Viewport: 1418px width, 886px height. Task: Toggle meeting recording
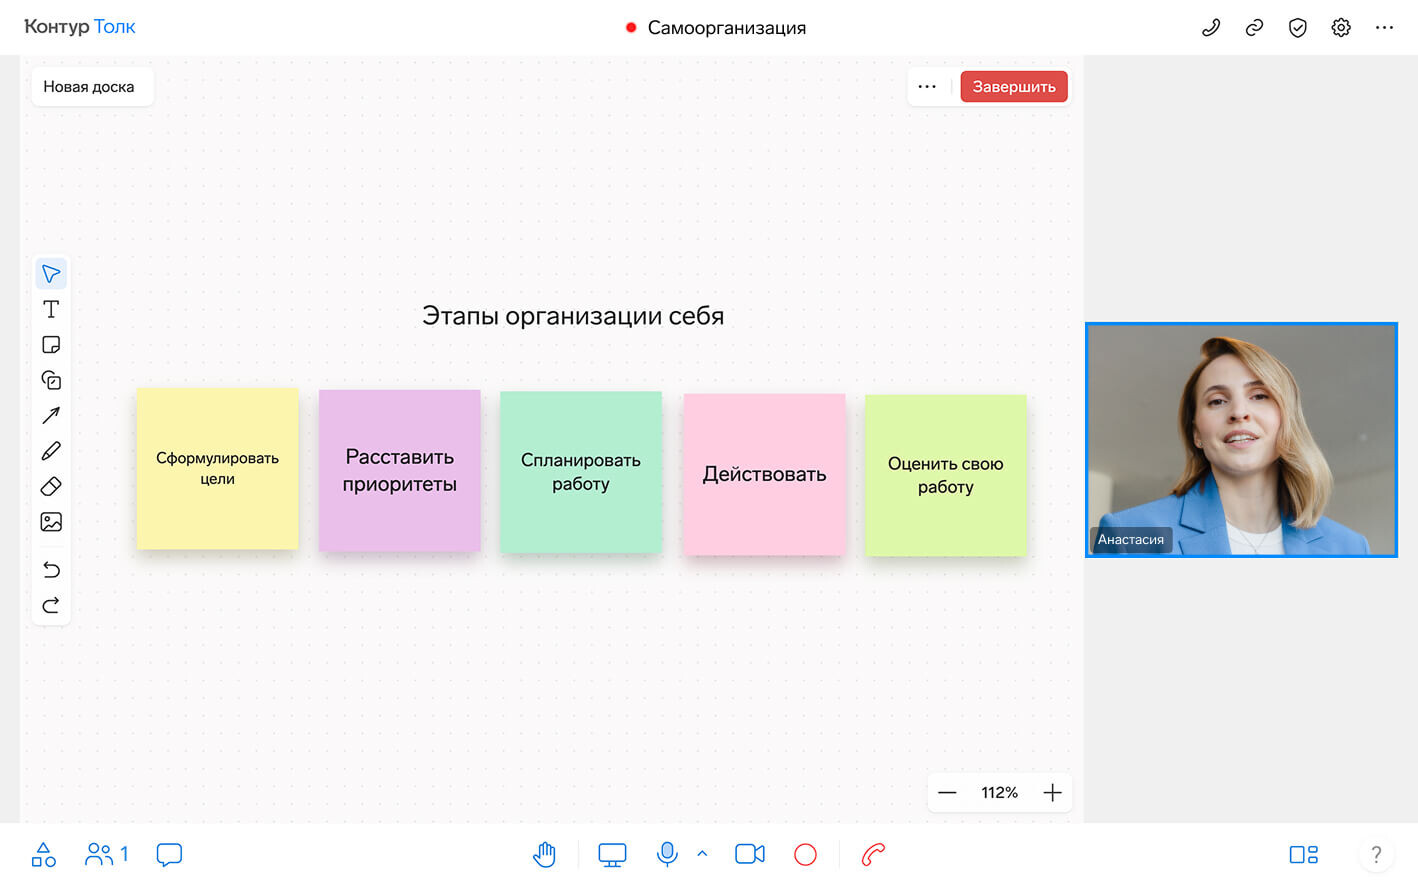coord(805,854)
